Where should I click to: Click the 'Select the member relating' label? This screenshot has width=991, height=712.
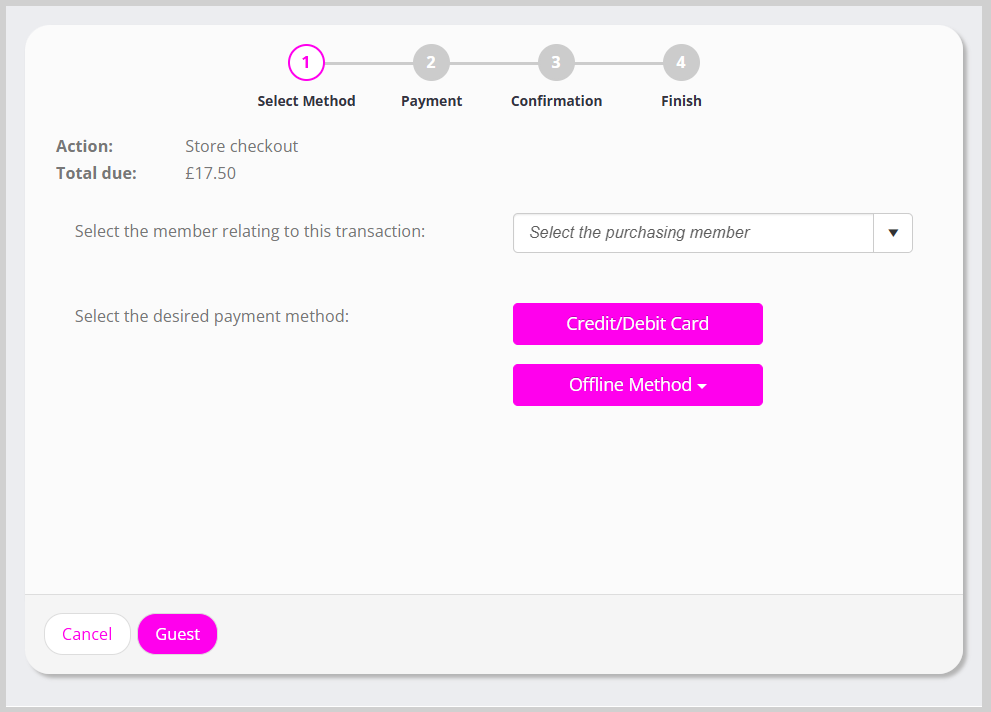click(250, 231)
